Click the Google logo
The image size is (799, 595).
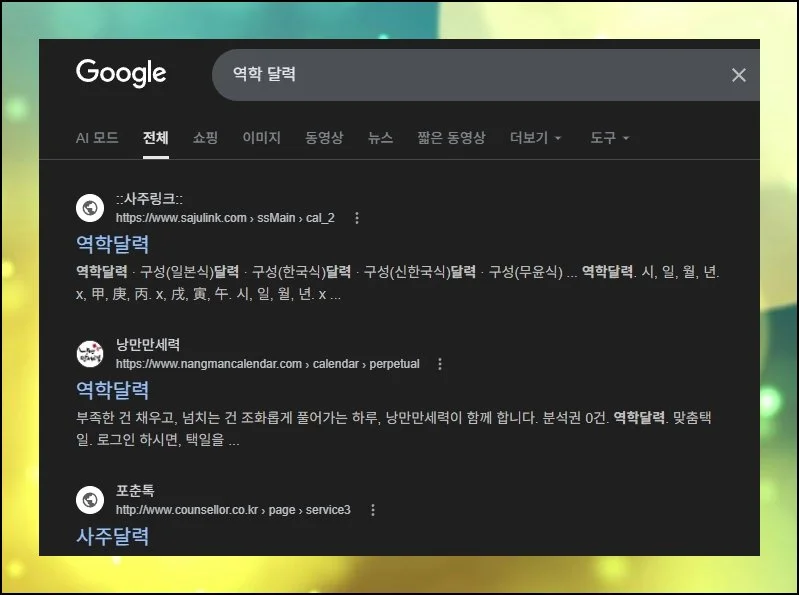pos(121,73)
